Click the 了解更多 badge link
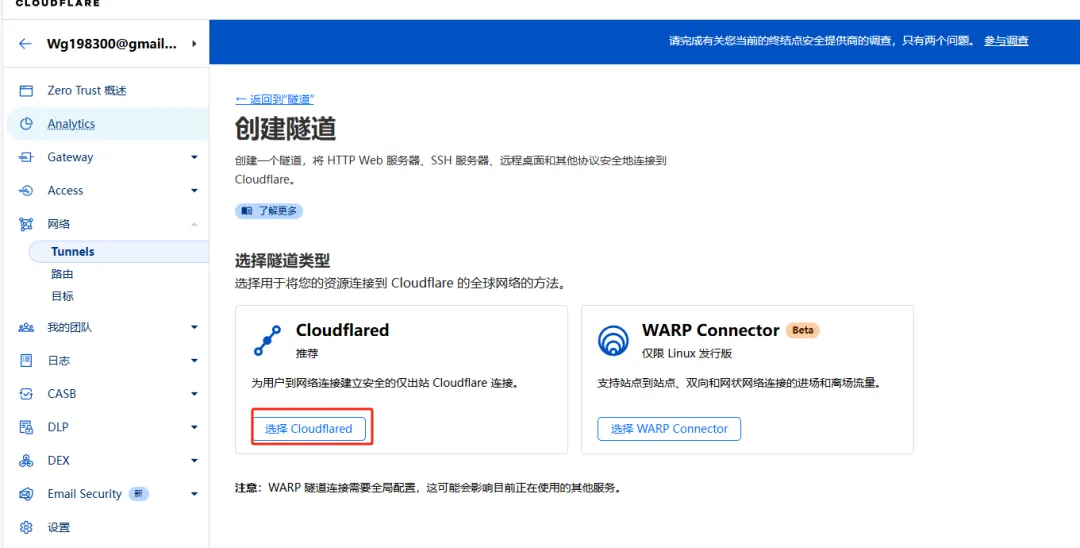The image size is (1080, 548). [269, 211]
